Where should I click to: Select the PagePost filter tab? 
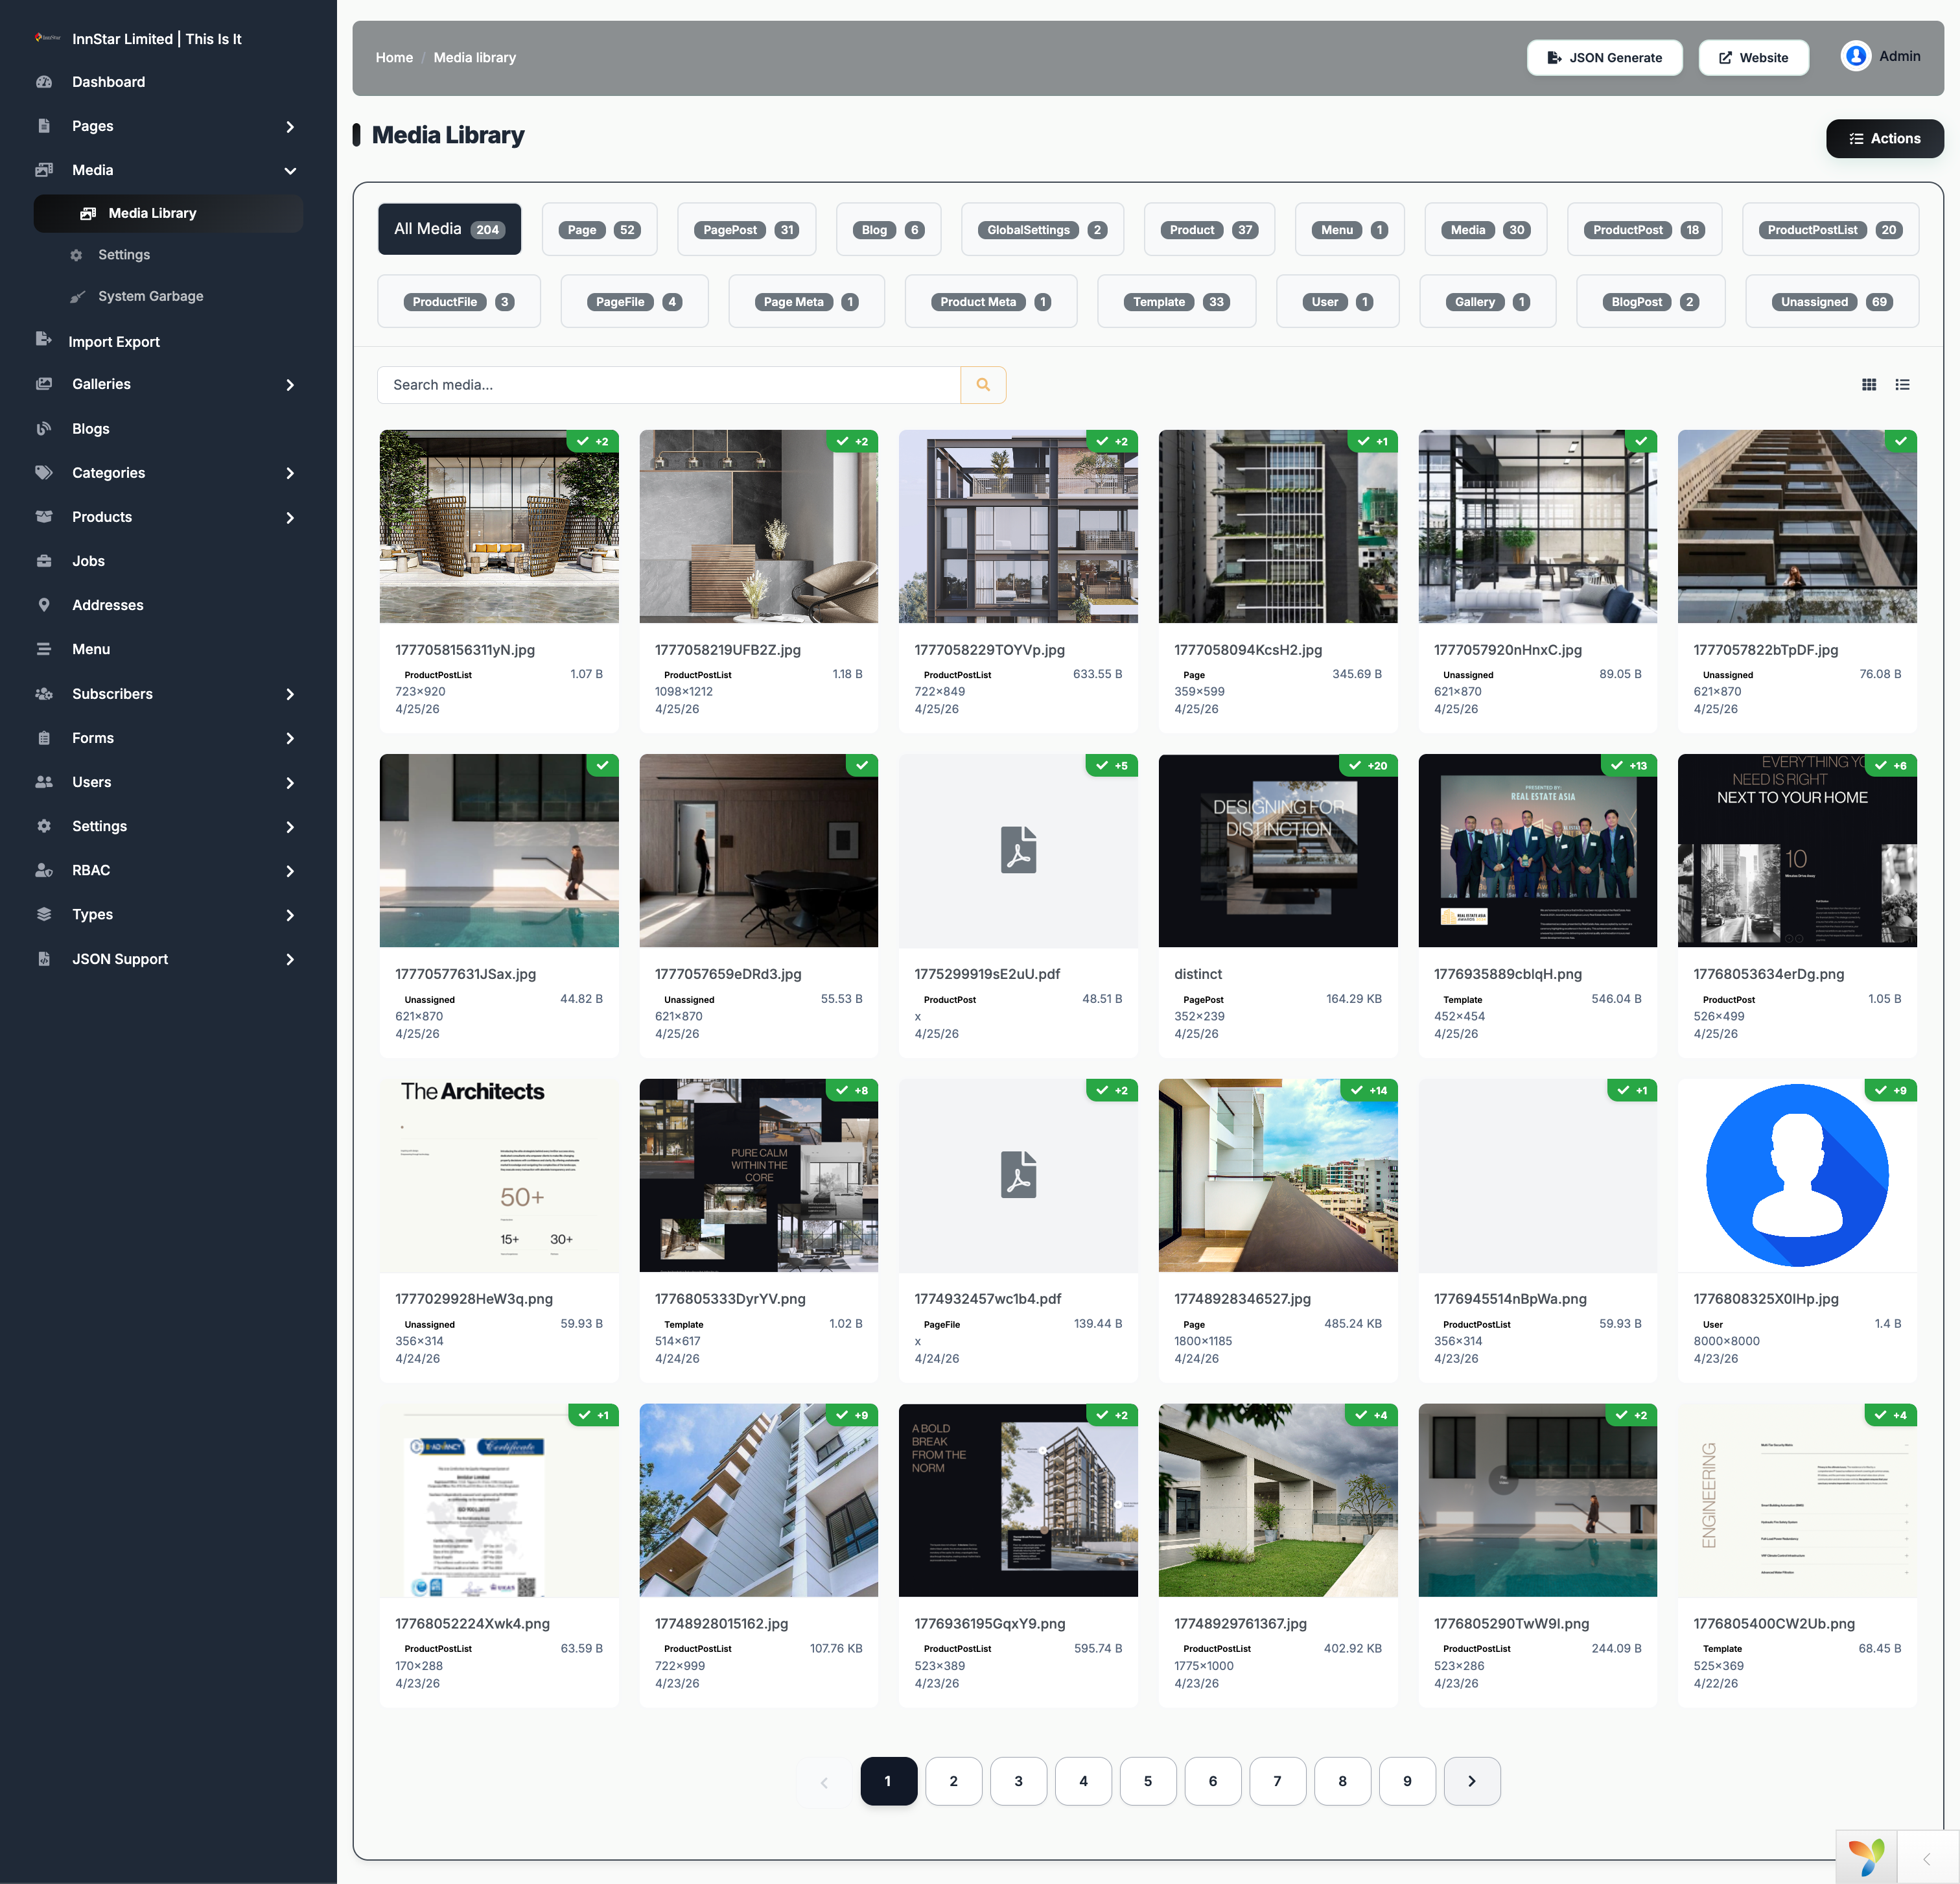pos(746,230)
